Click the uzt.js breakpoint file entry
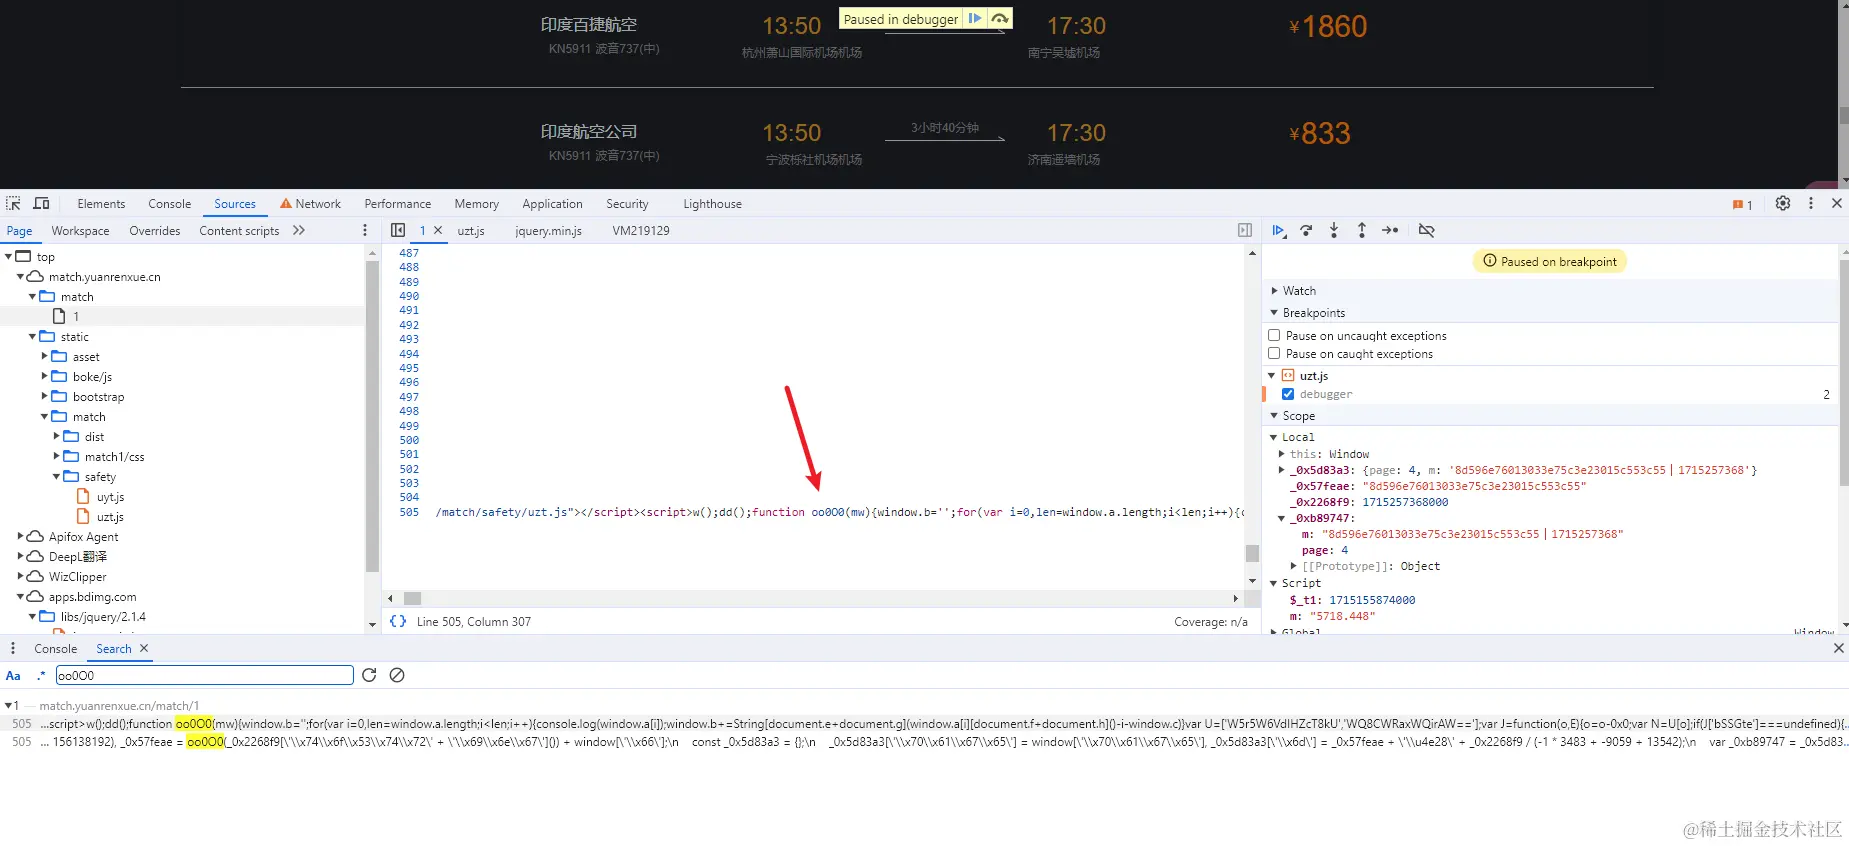 1313,376
